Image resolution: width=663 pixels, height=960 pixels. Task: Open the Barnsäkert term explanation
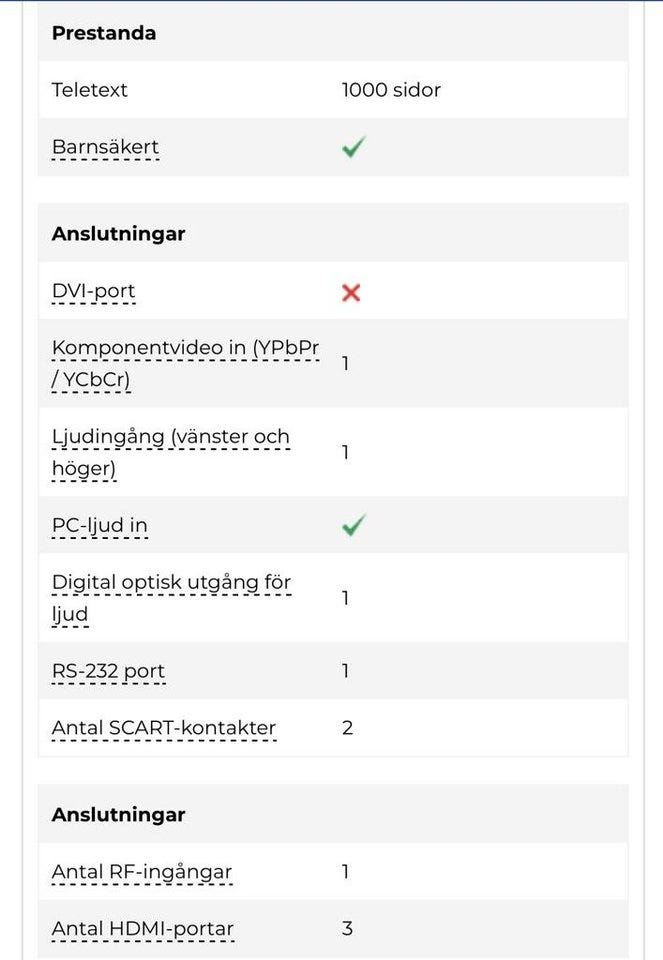pyautogui.click(x=105, y=148)
